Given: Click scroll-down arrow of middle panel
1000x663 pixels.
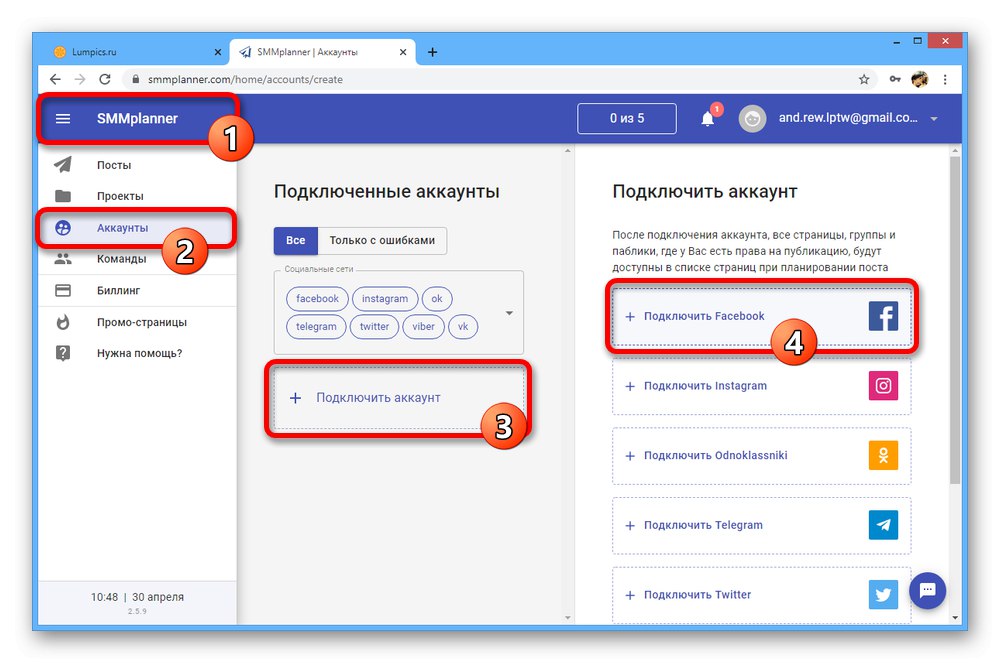Looking at the screenshot, I should [568, 618].
